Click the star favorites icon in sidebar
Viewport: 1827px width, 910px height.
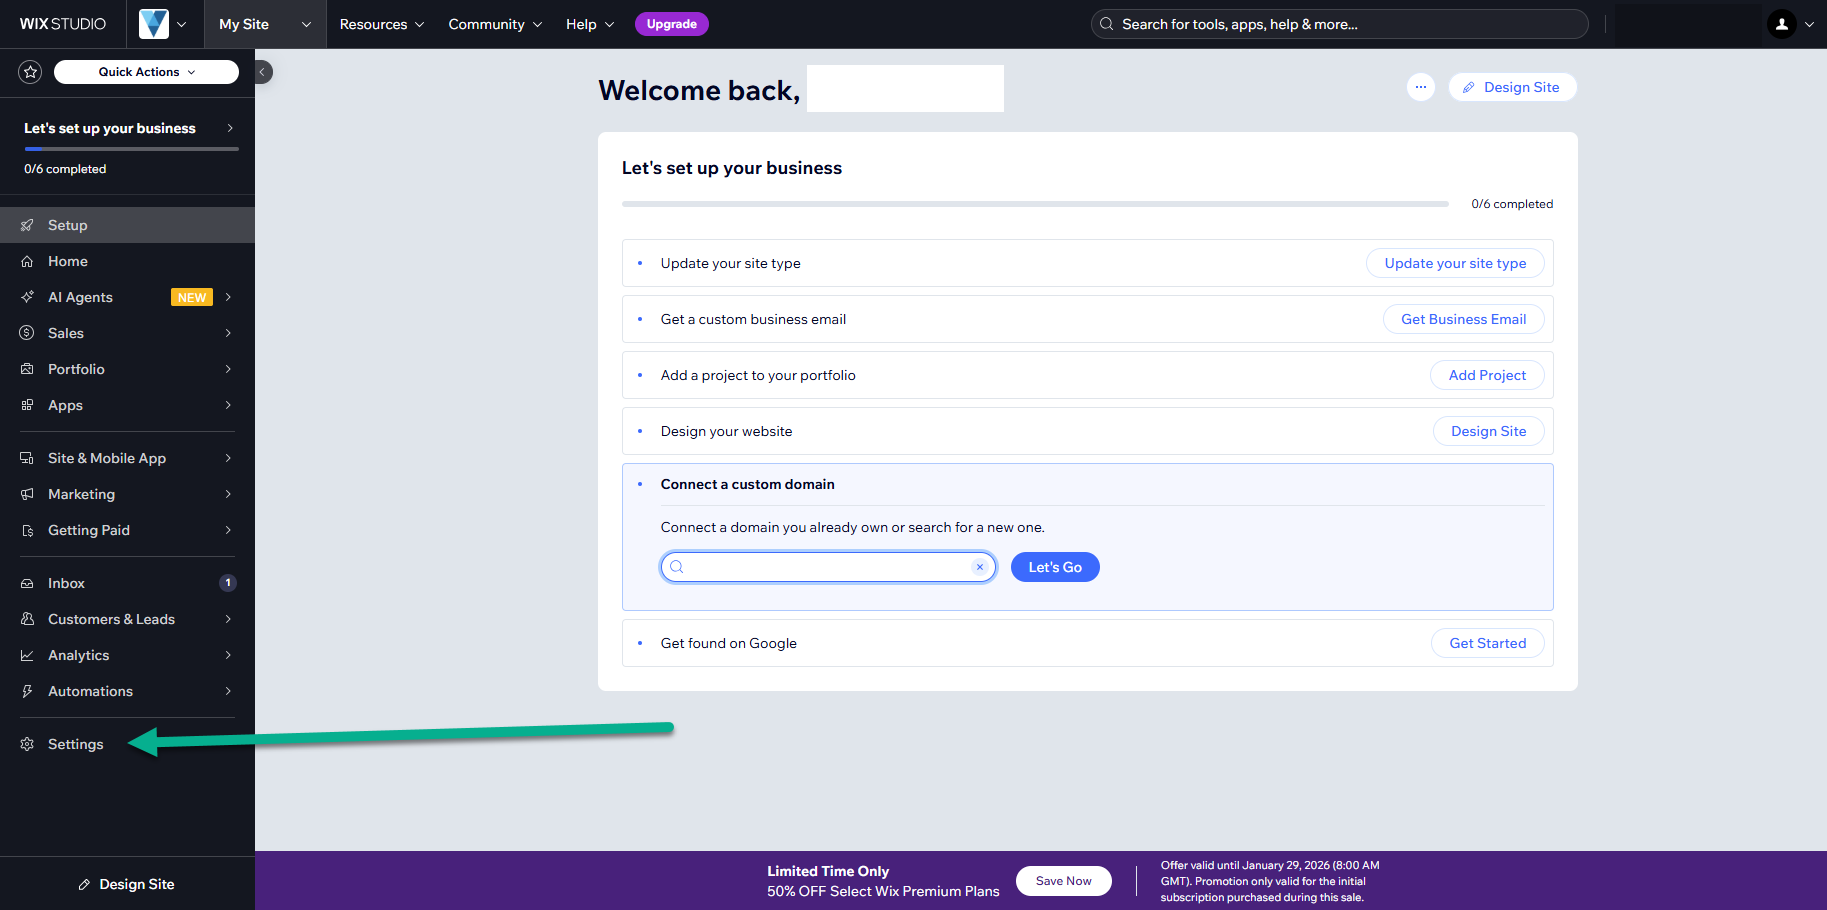pyautogui.click(x=30, y=72)
